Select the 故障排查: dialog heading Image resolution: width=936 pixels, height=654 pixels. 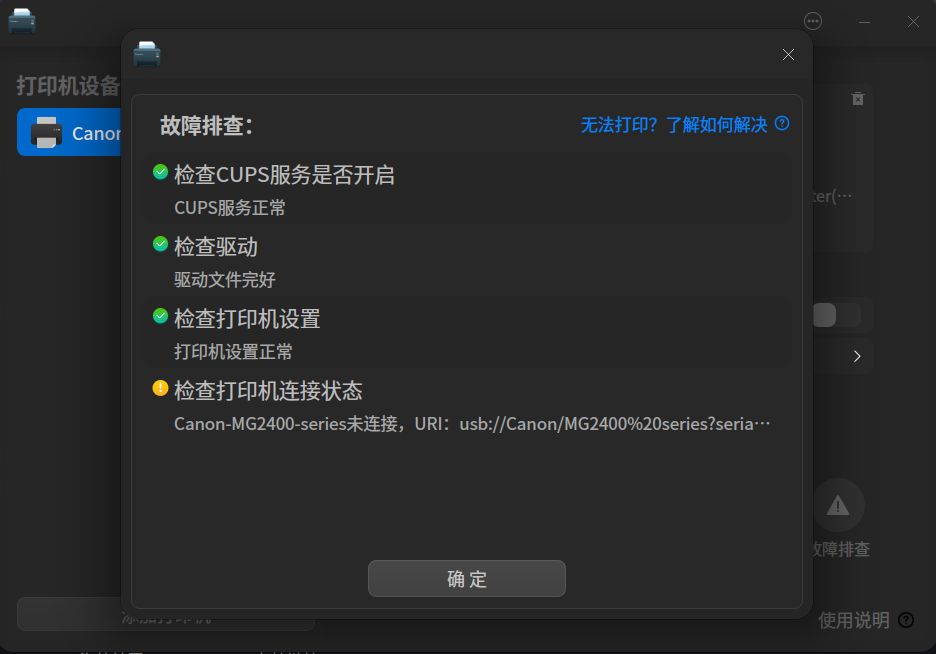[x=207, y=126]
